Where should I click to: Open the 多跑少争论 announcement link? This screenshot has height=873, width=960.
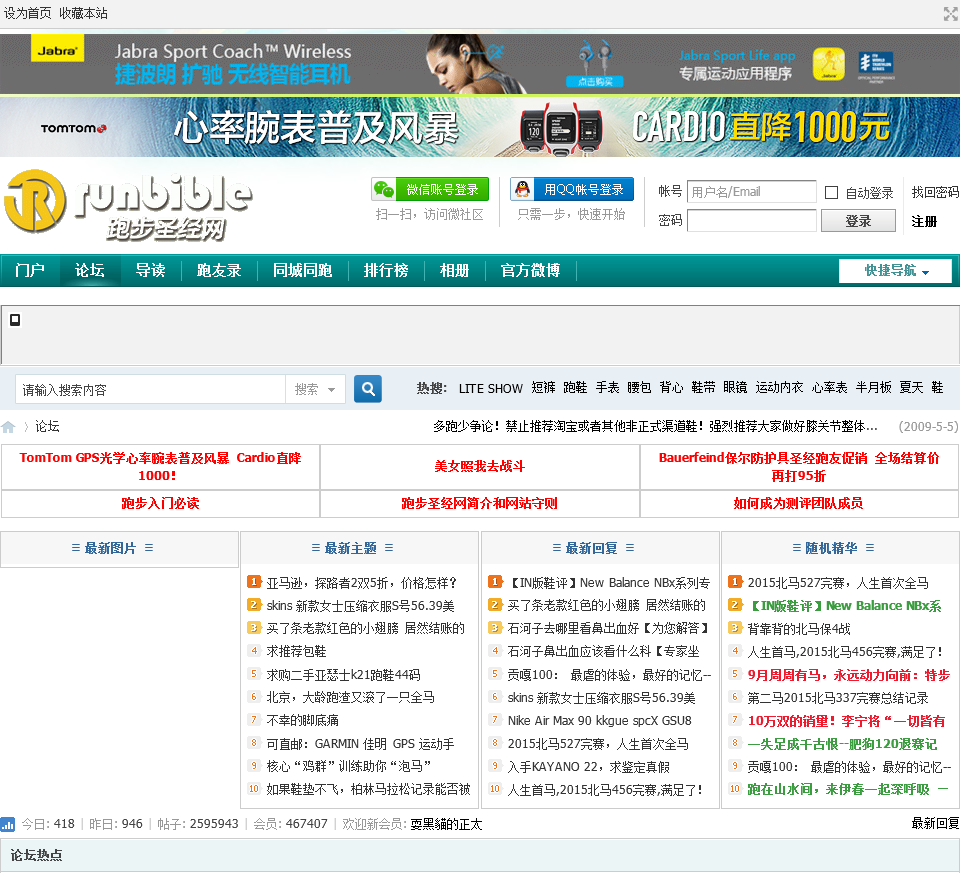(656, 426)
